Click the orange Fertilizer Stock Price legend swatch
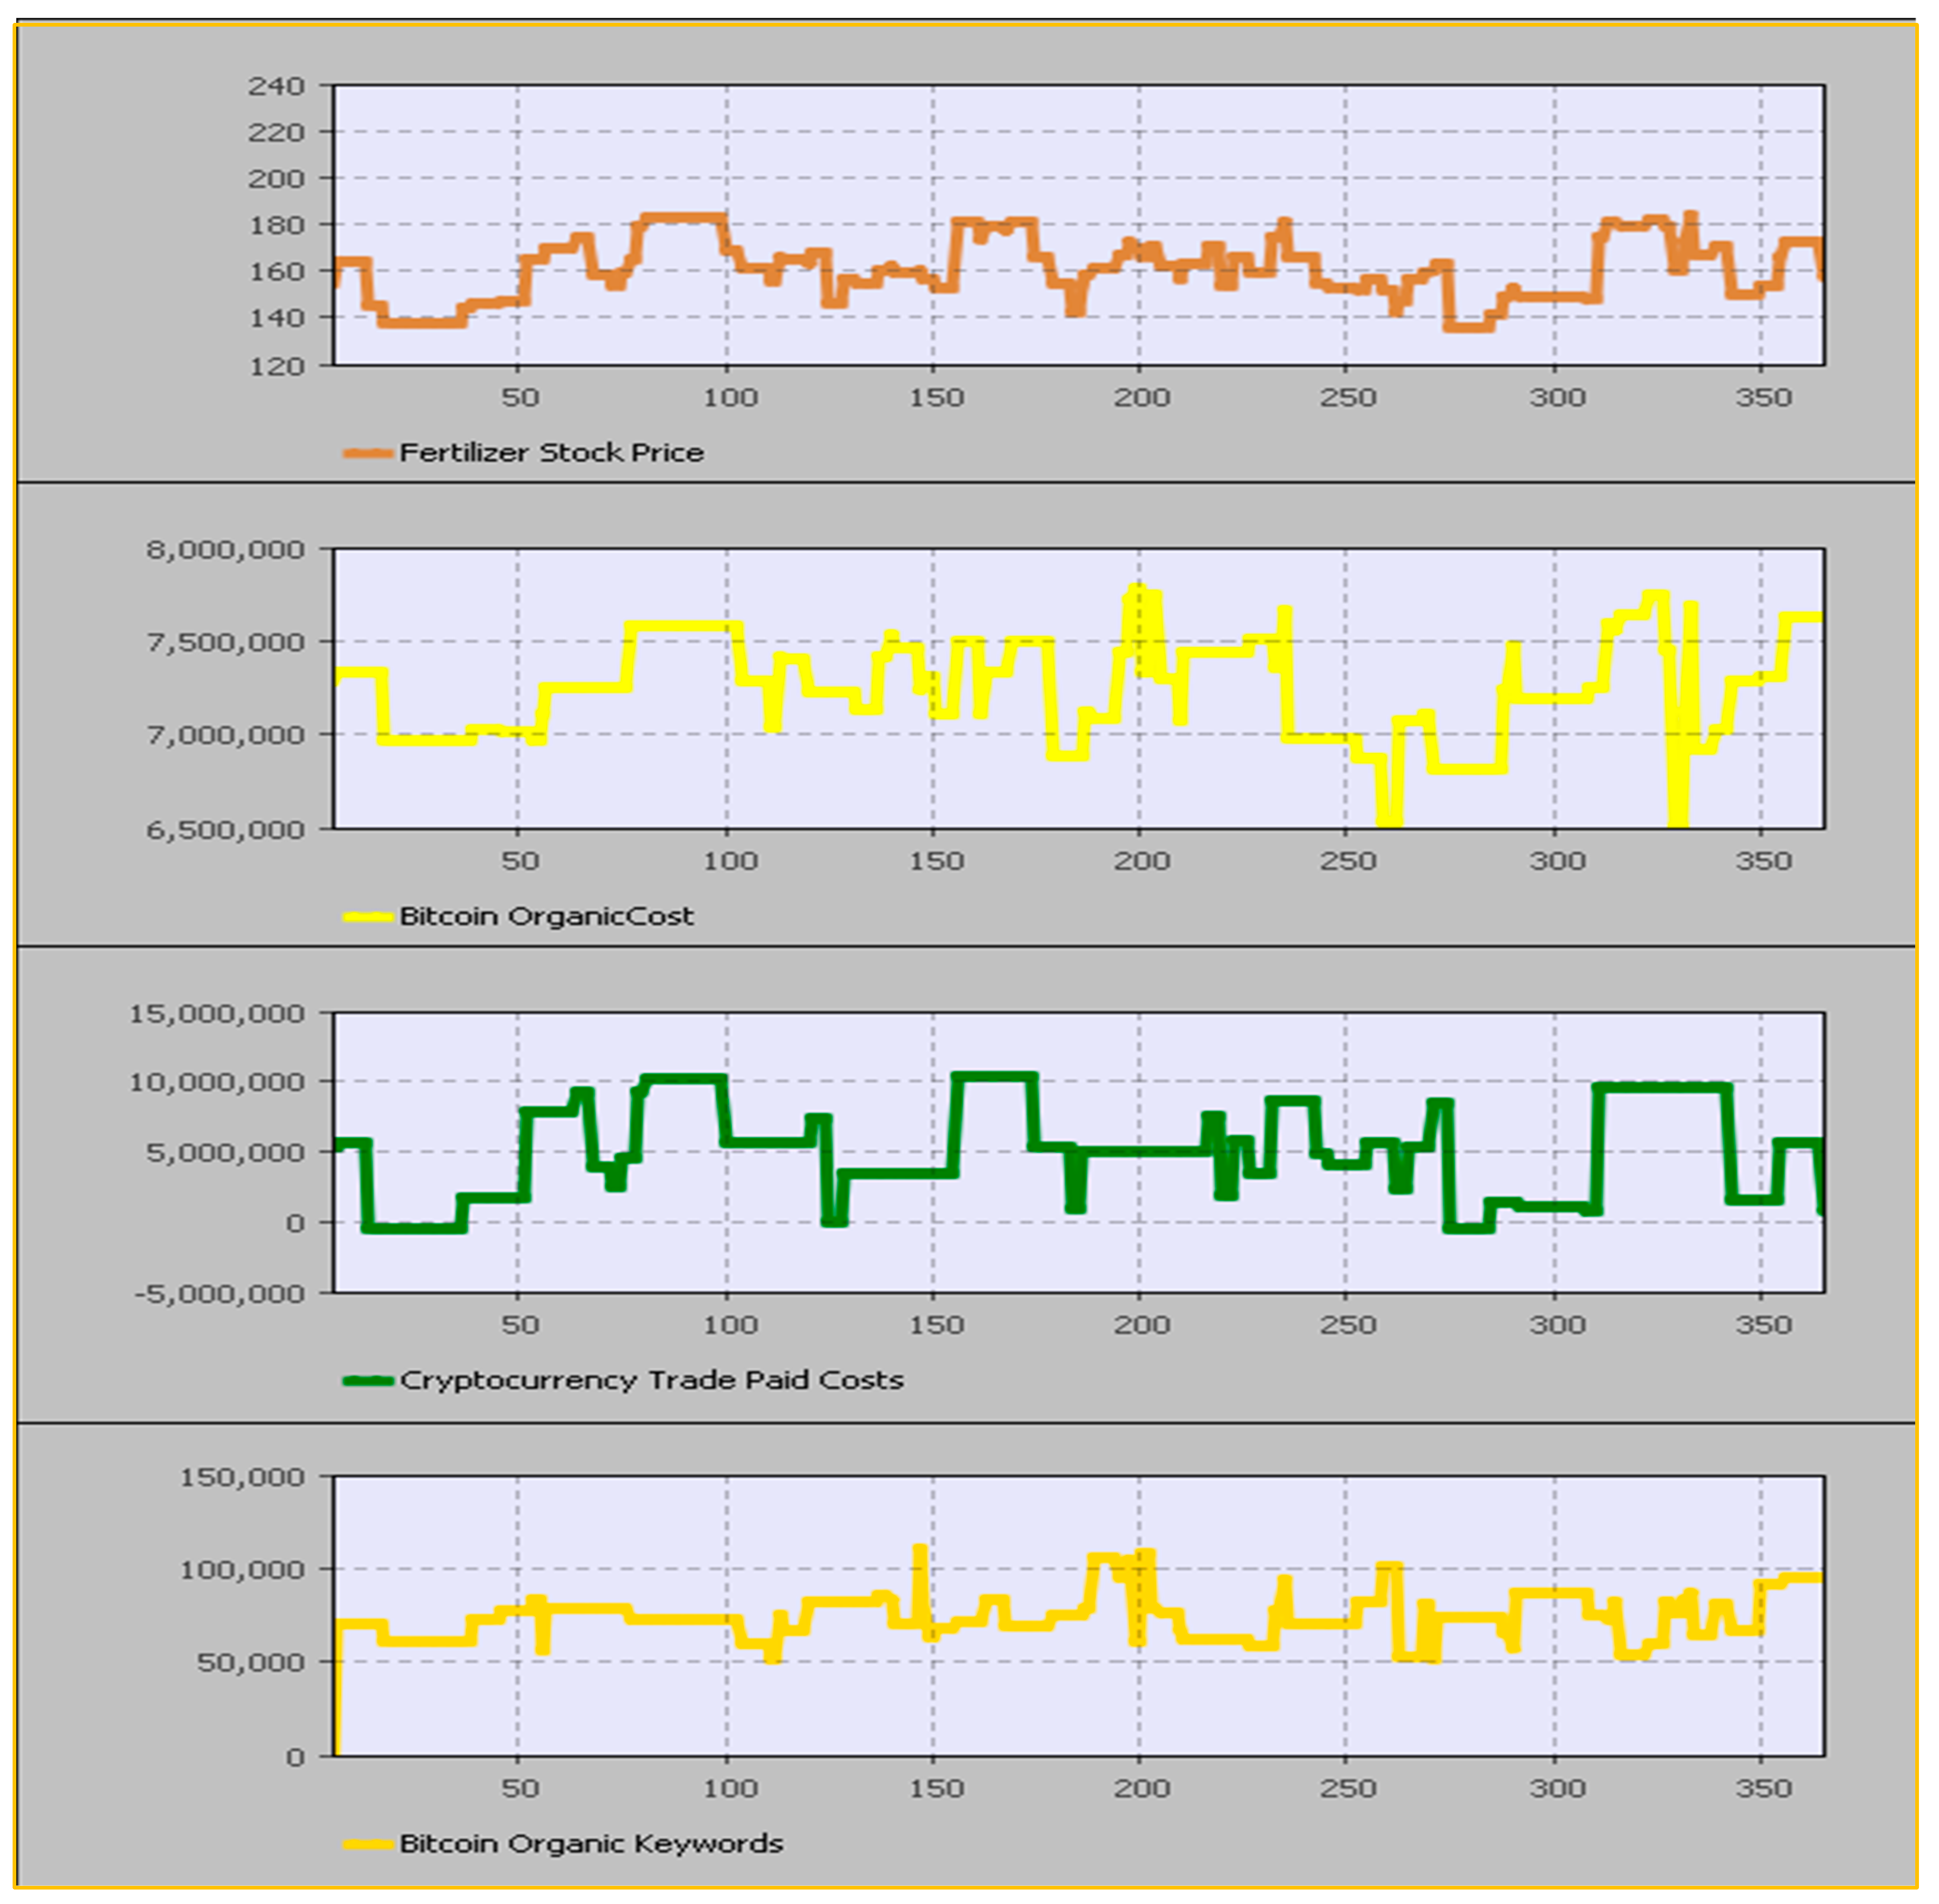 pyautogui.click(x=367, y=453)
